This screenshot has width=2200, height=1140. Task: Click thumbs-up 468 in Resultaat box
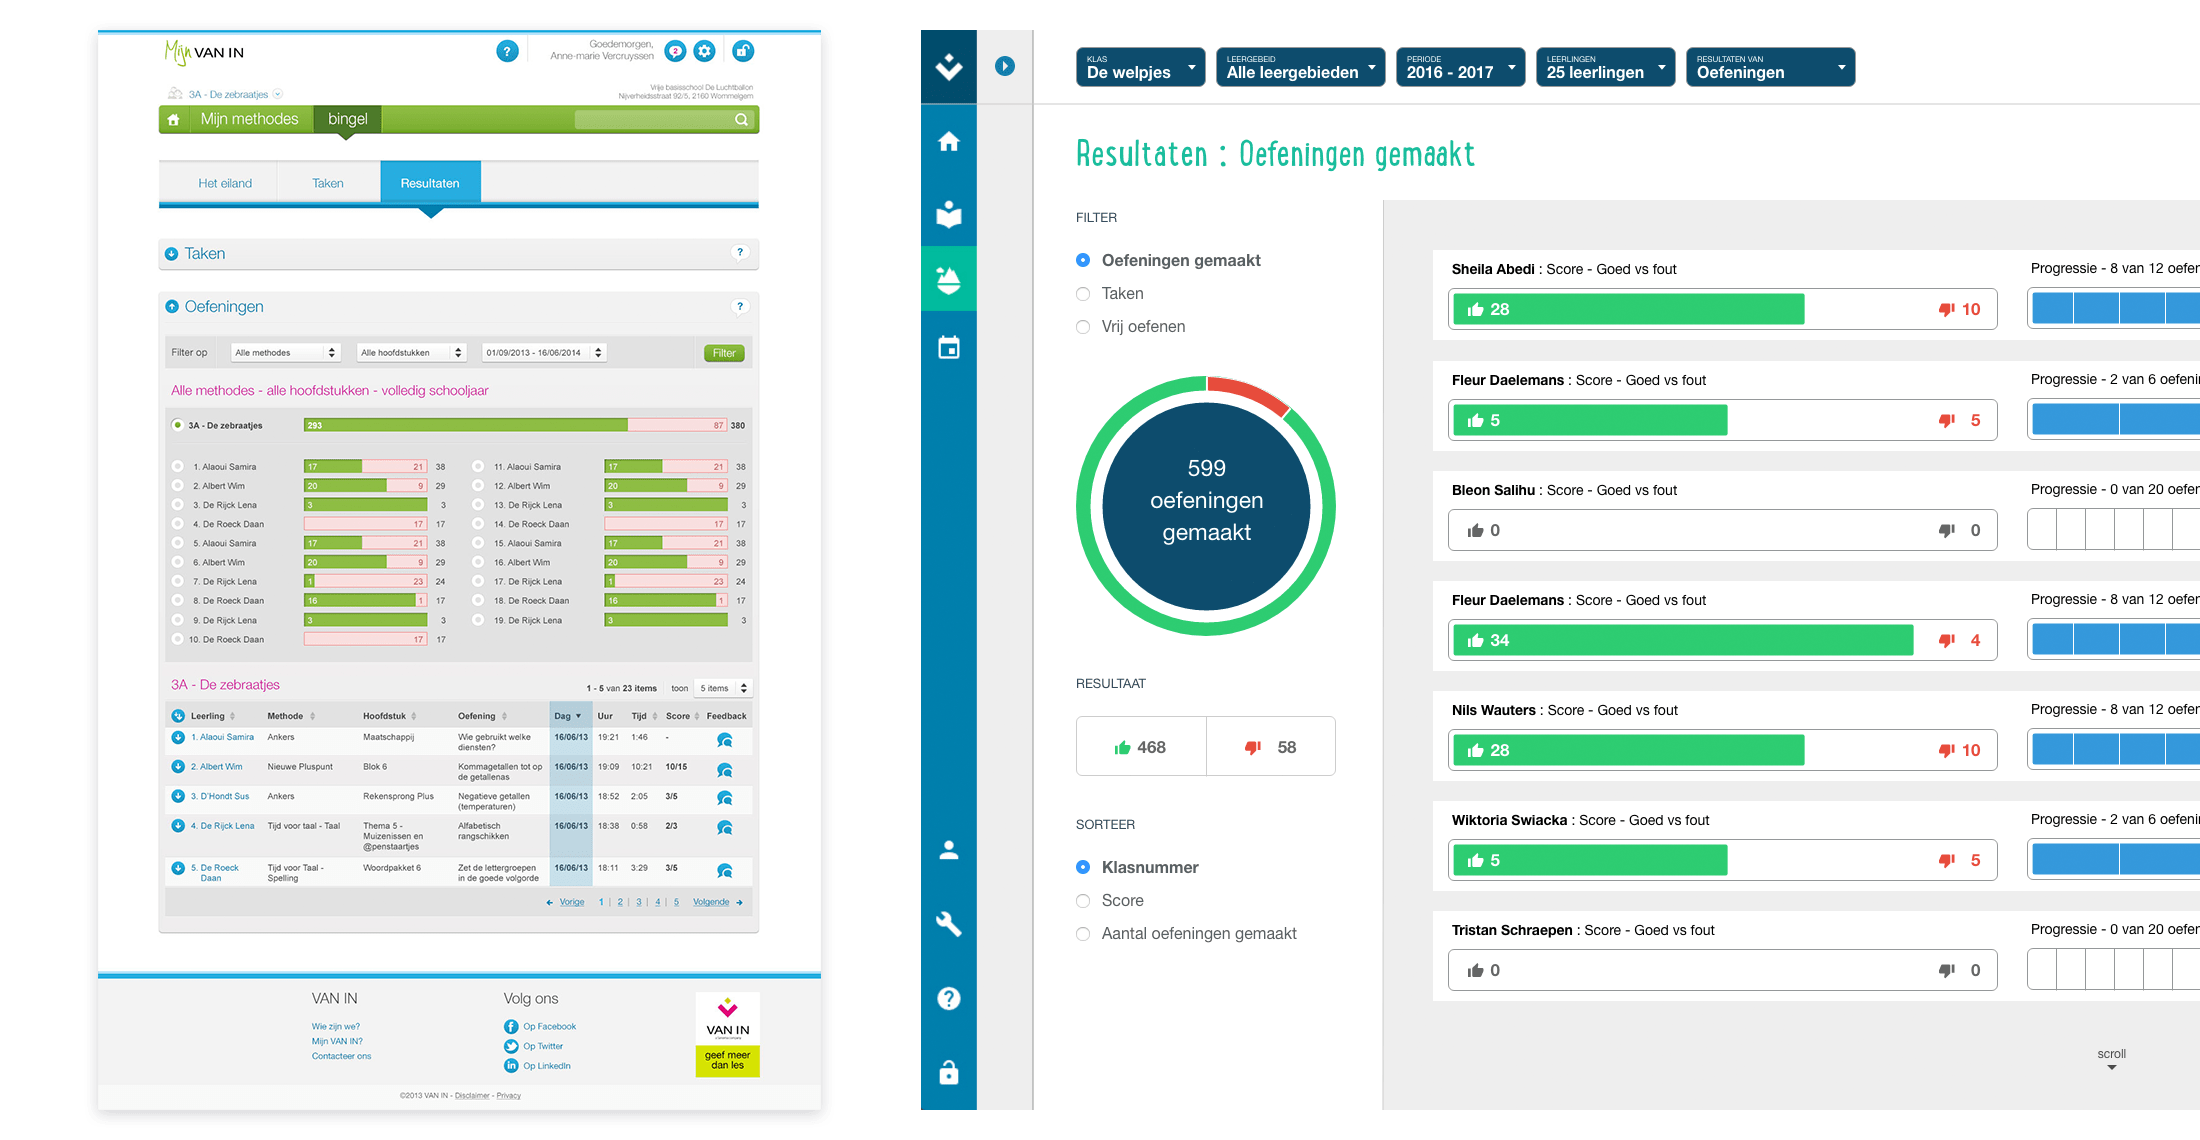[x=1141, y=747]
